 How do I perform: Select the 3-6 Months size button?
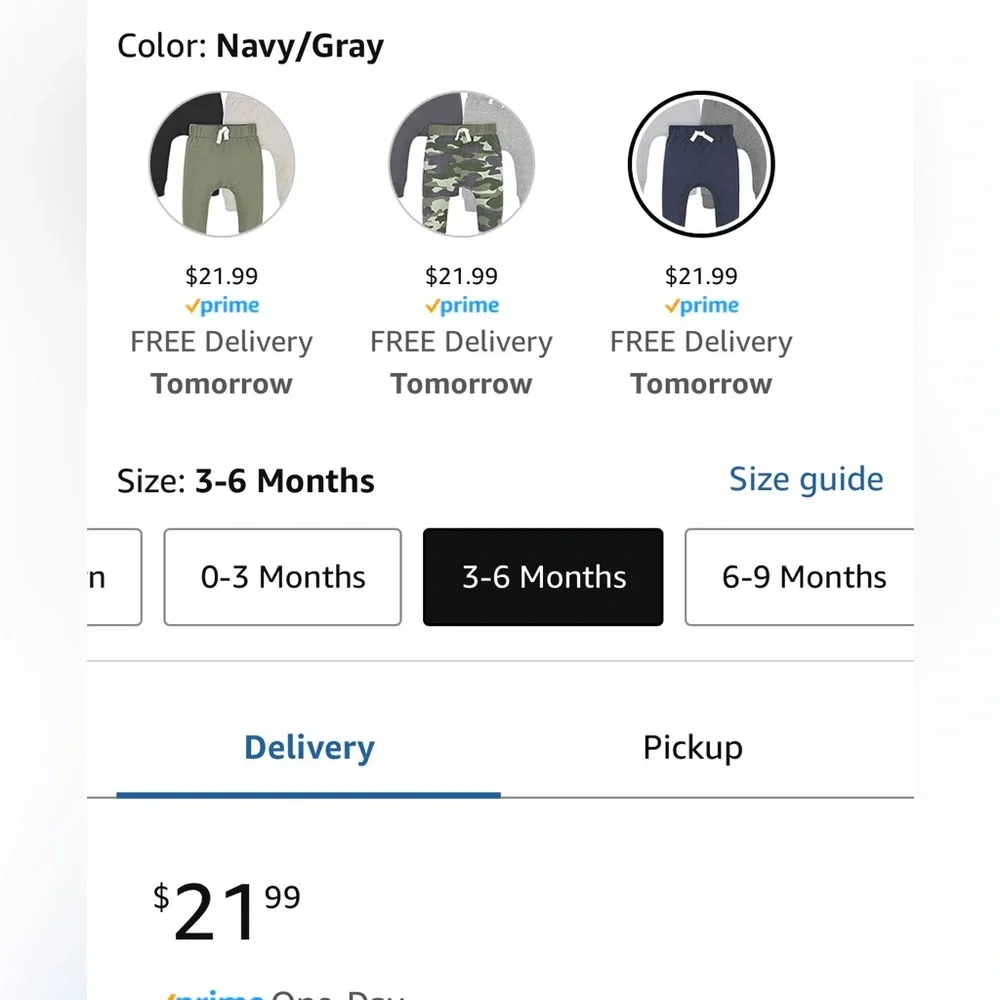point(543,577)
